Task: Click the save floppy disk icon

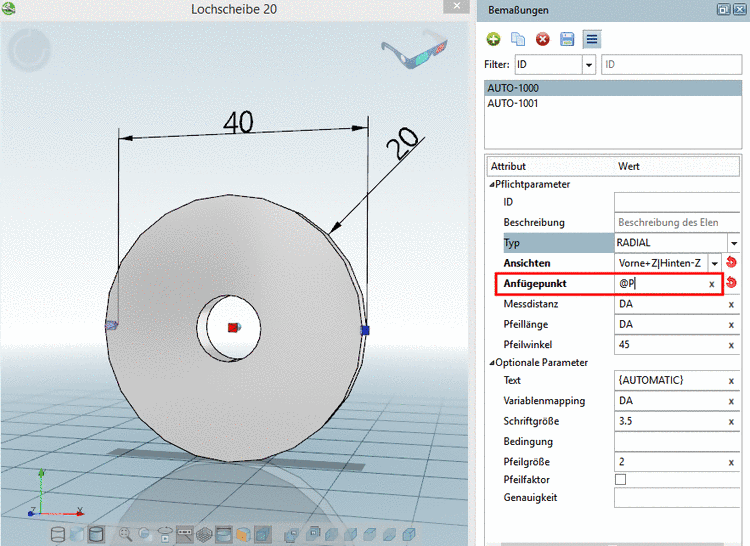Action: click(567, 40)
